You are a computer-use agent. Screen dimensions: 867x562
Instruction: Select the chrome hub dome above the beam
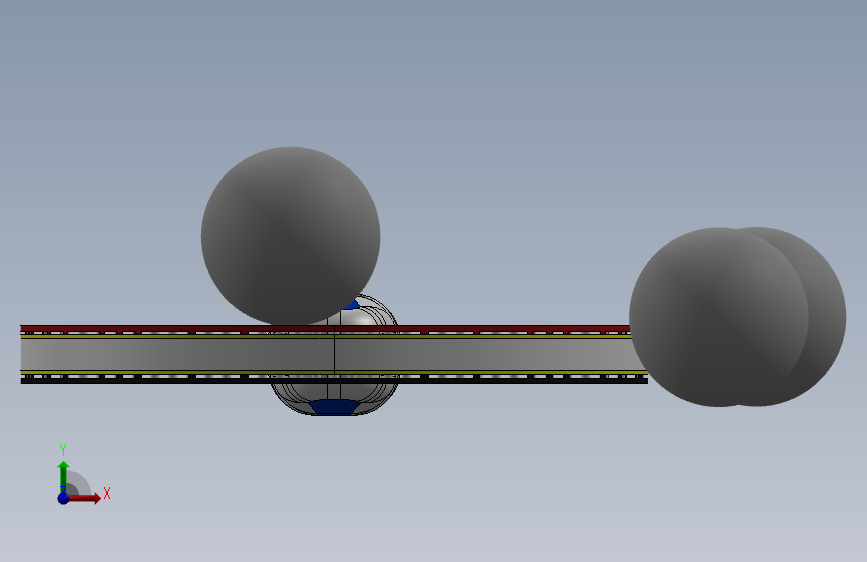click(368, 313)
